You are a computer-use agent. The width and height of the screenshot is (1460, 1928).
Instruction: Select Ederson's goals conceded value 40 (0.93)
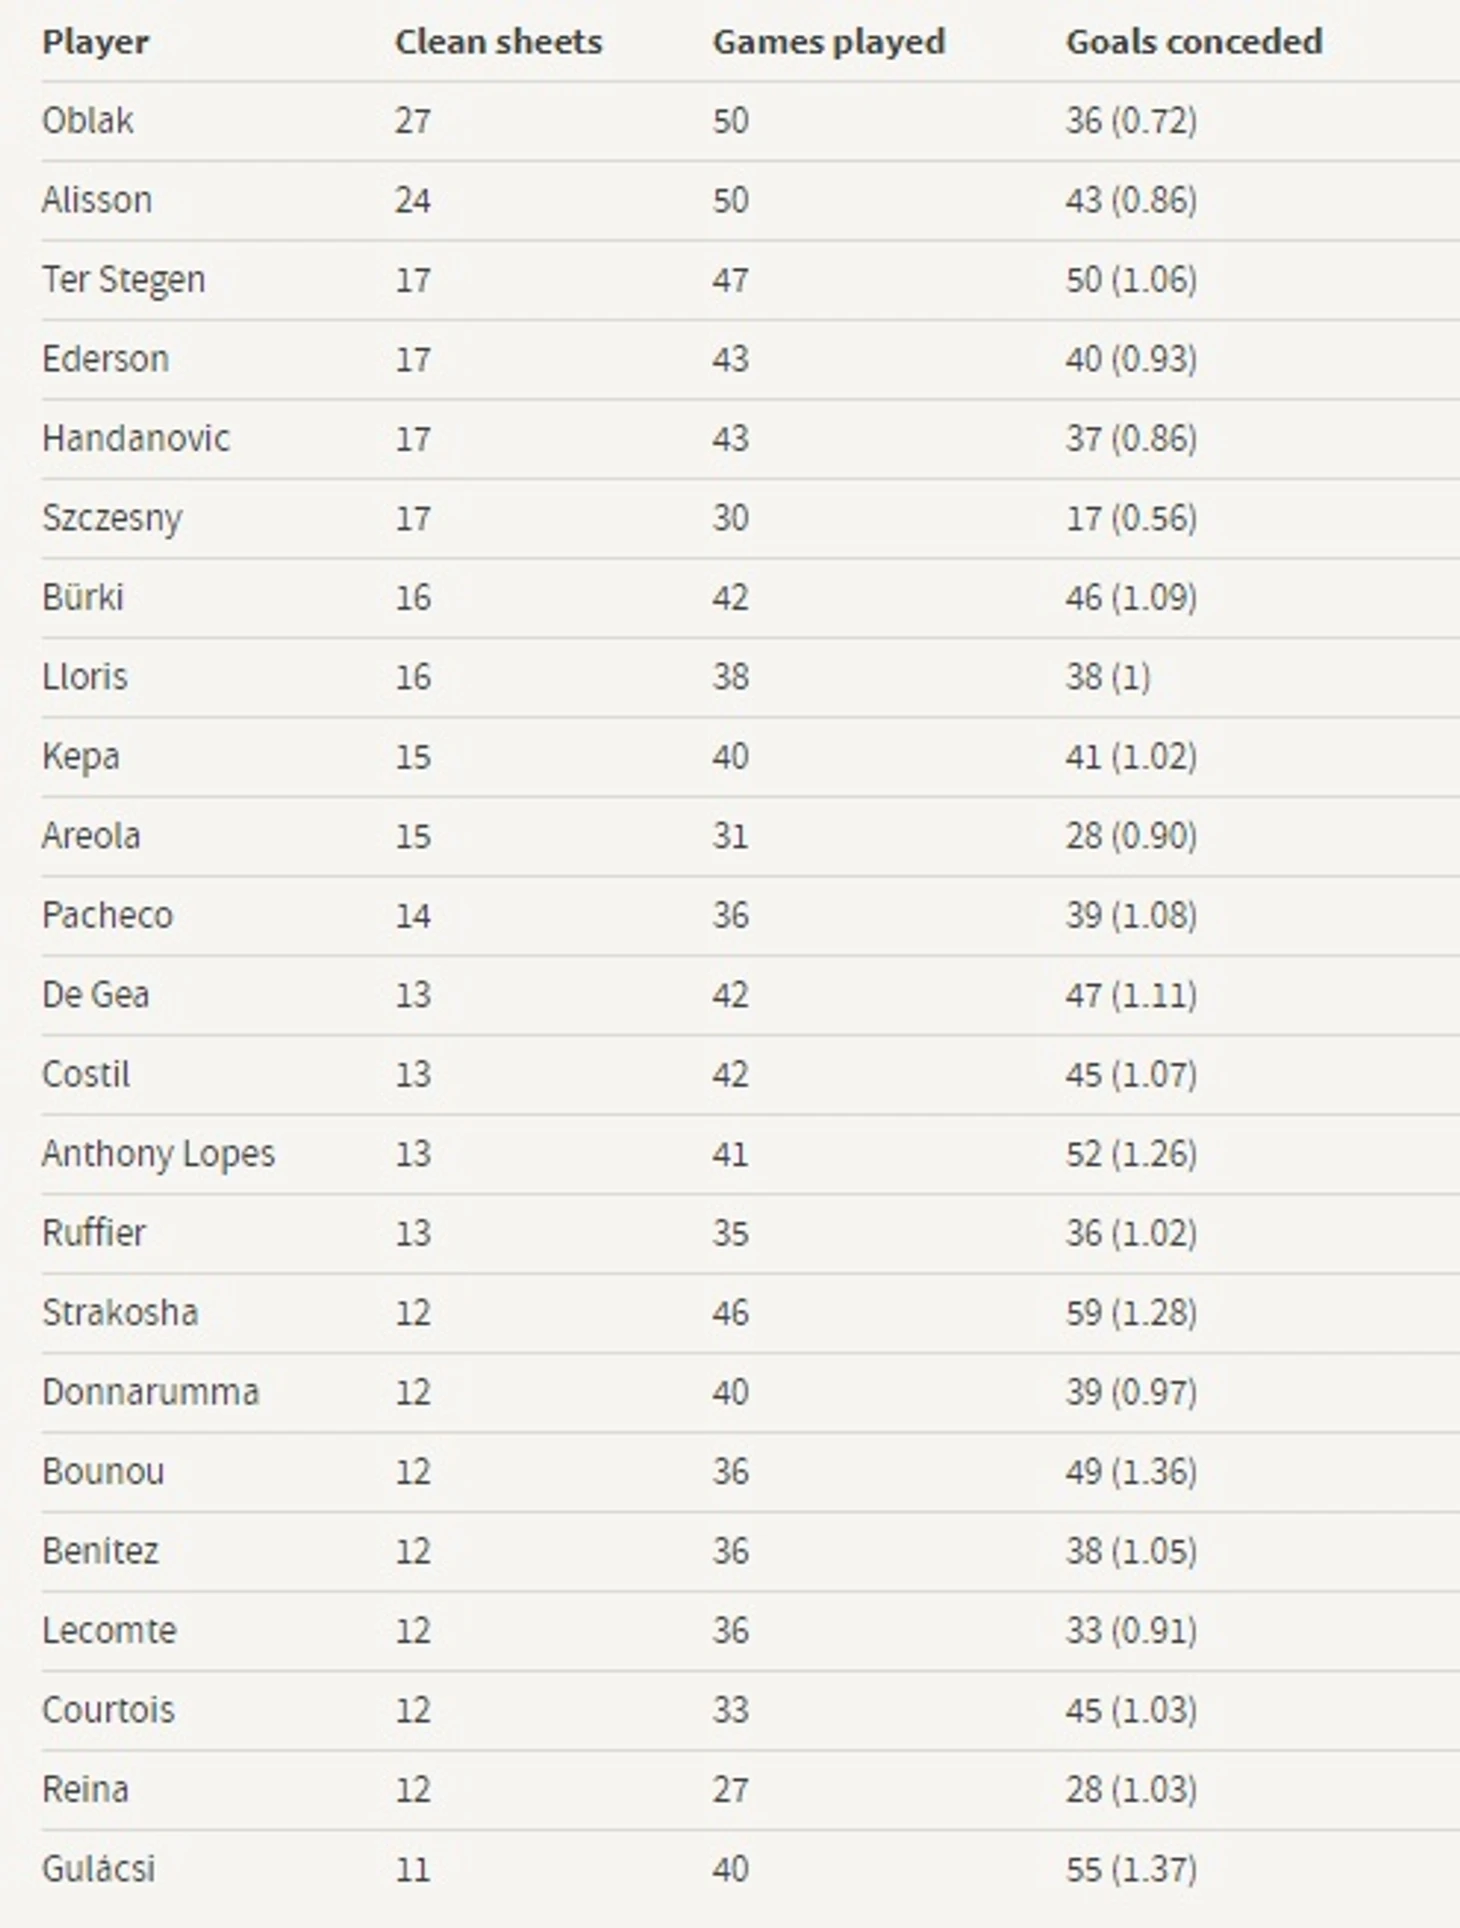point(1131,359)
